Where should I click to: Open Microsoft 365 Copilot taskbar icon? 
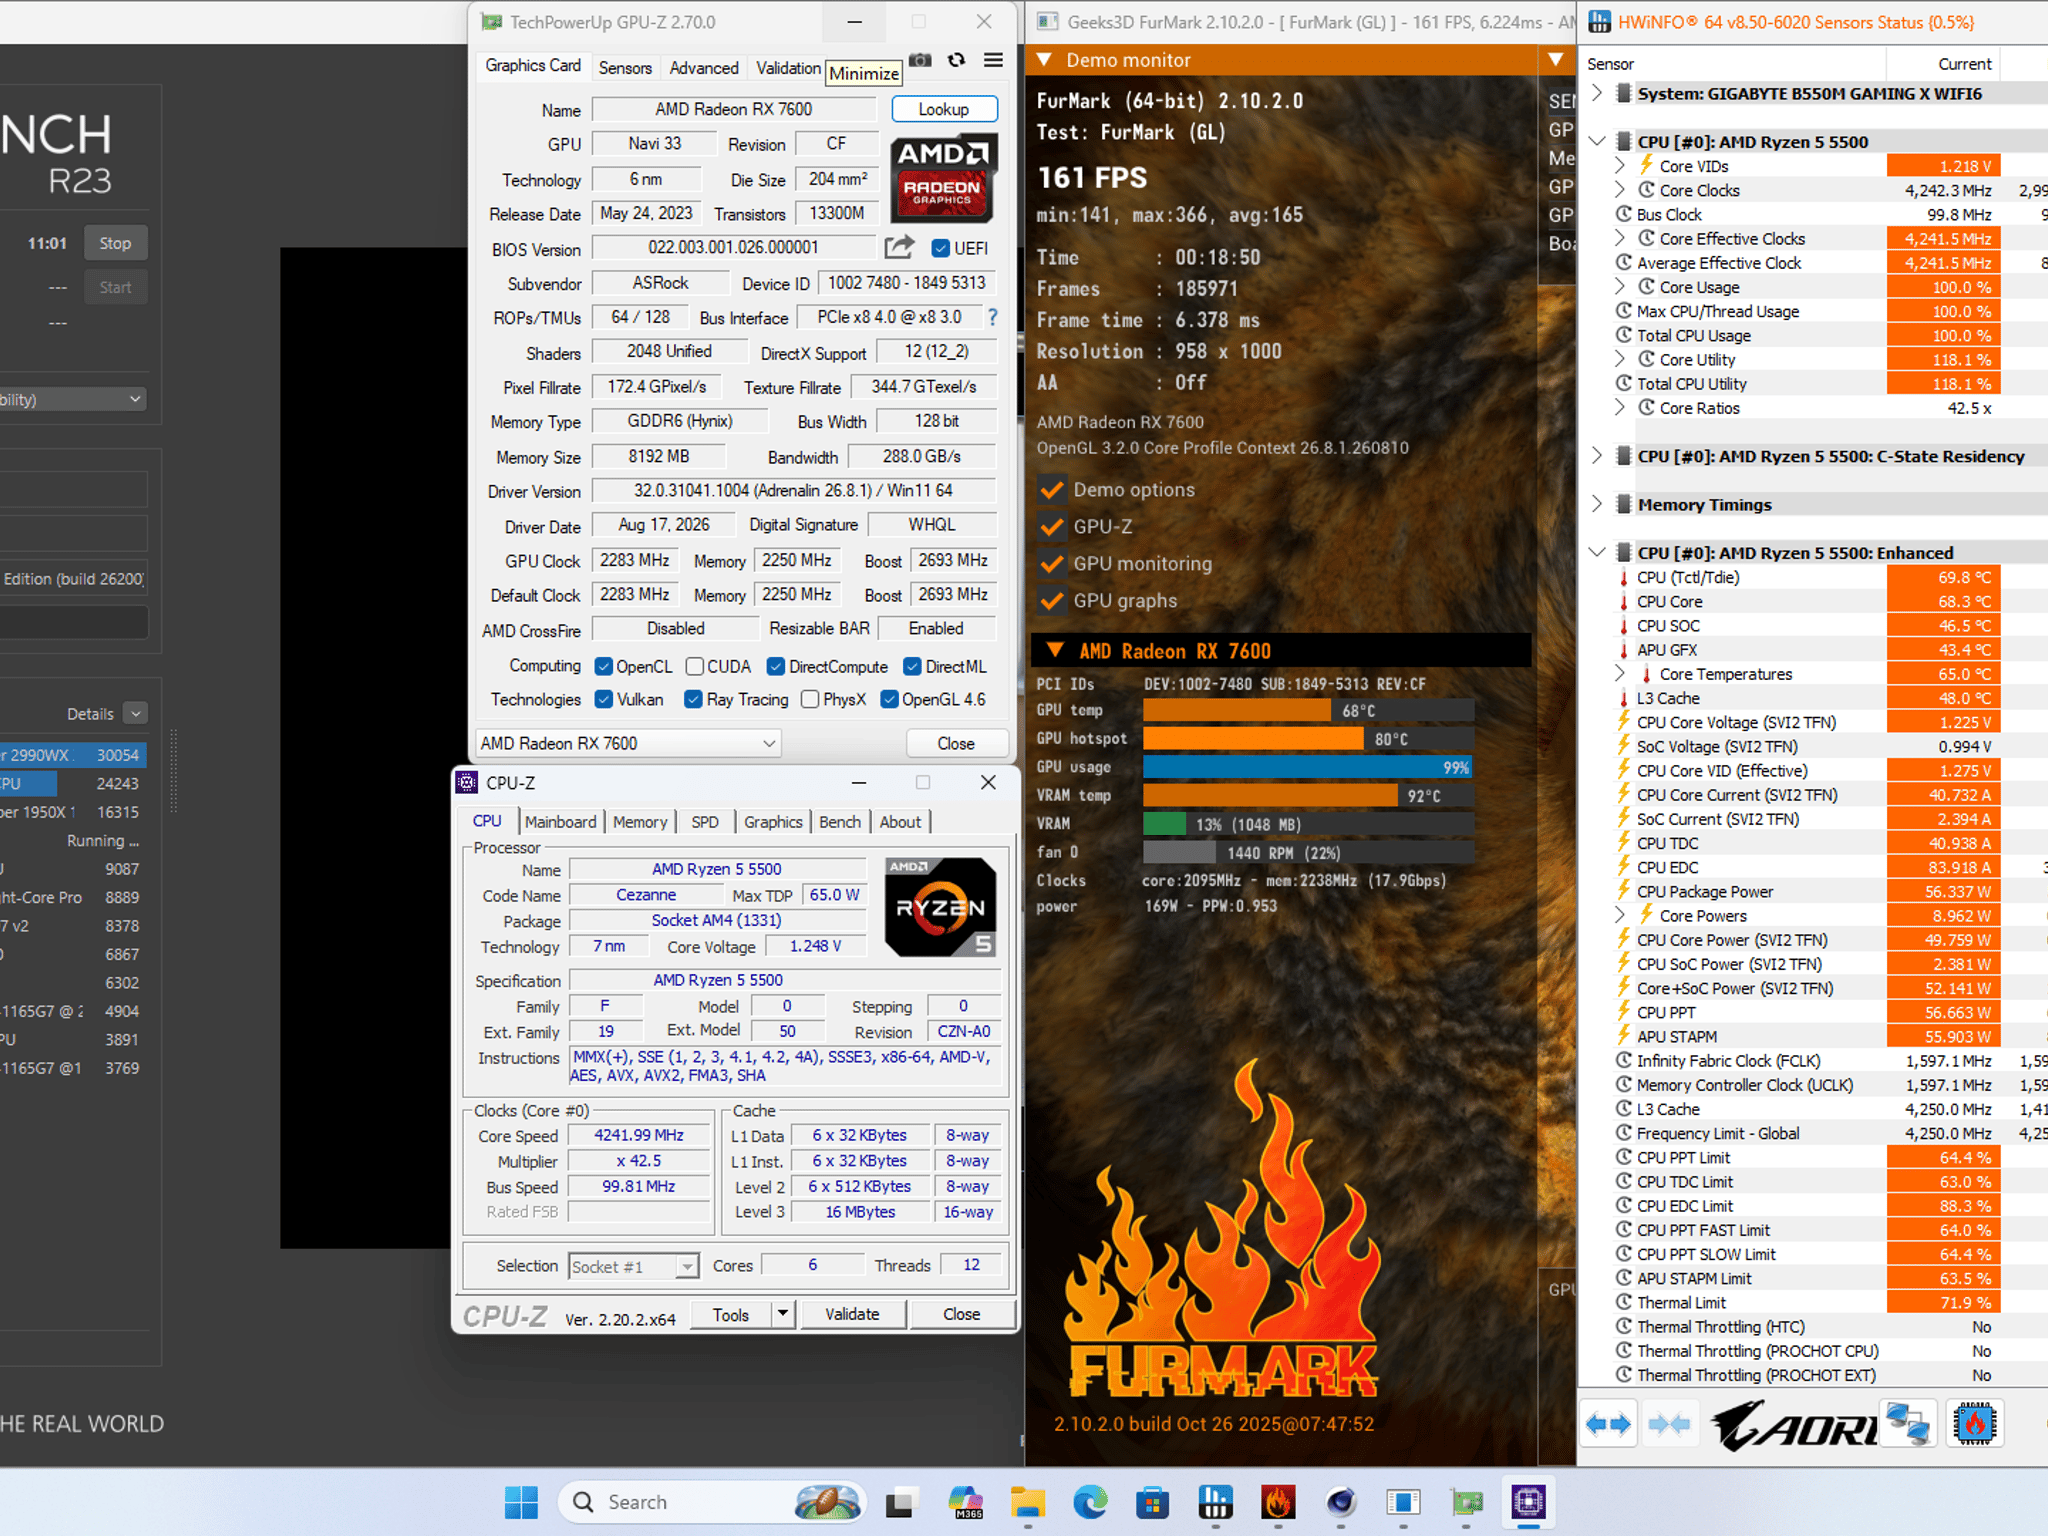(x=965, y=1502)
